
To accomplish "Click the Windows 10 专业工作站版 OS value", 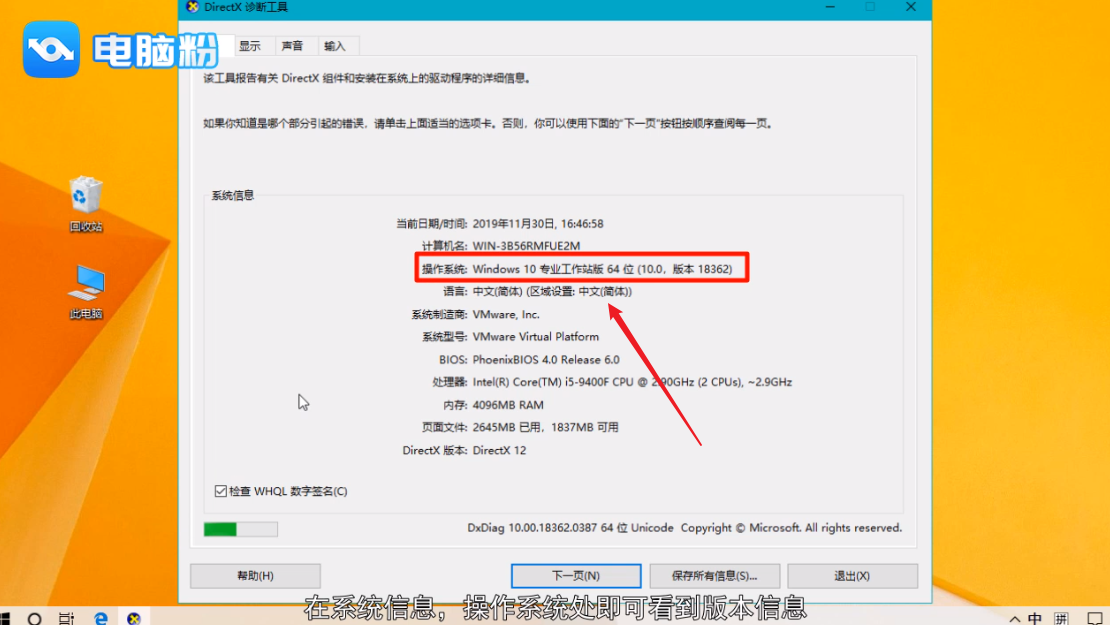I will tap(602, 269).
